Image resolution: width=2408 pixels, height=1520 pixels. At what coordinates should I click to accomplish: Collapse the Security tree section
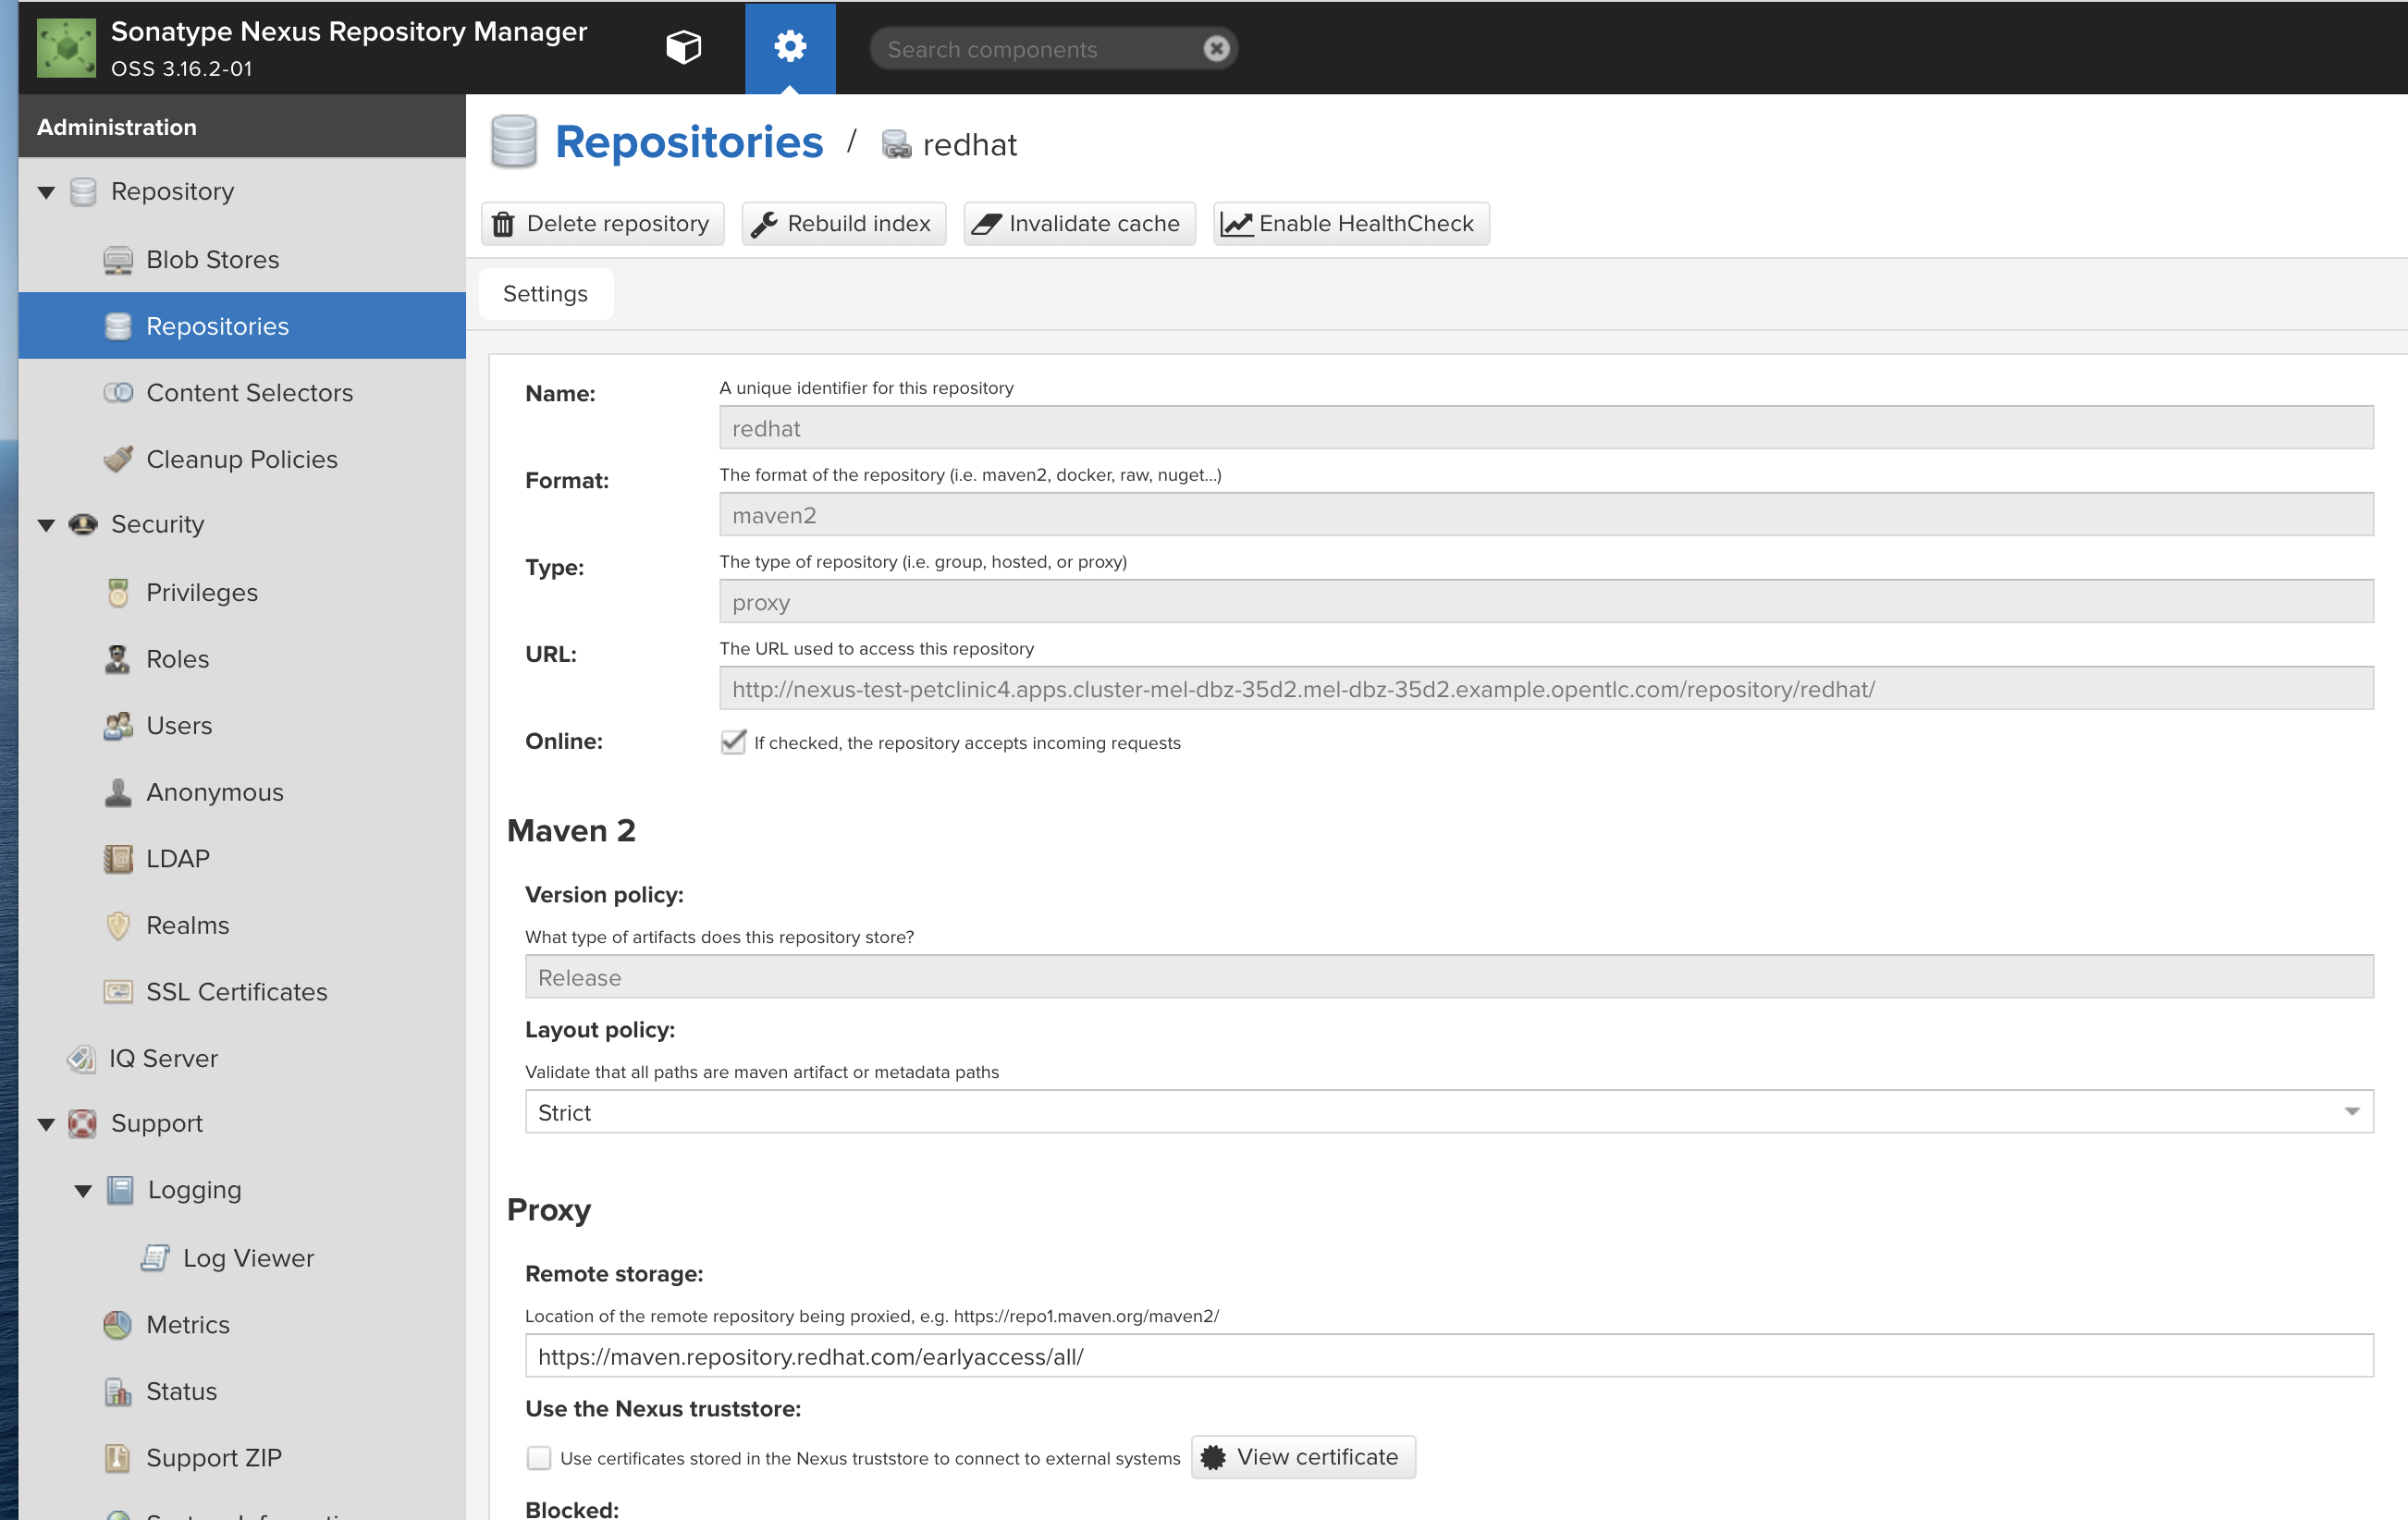[46, 525]
